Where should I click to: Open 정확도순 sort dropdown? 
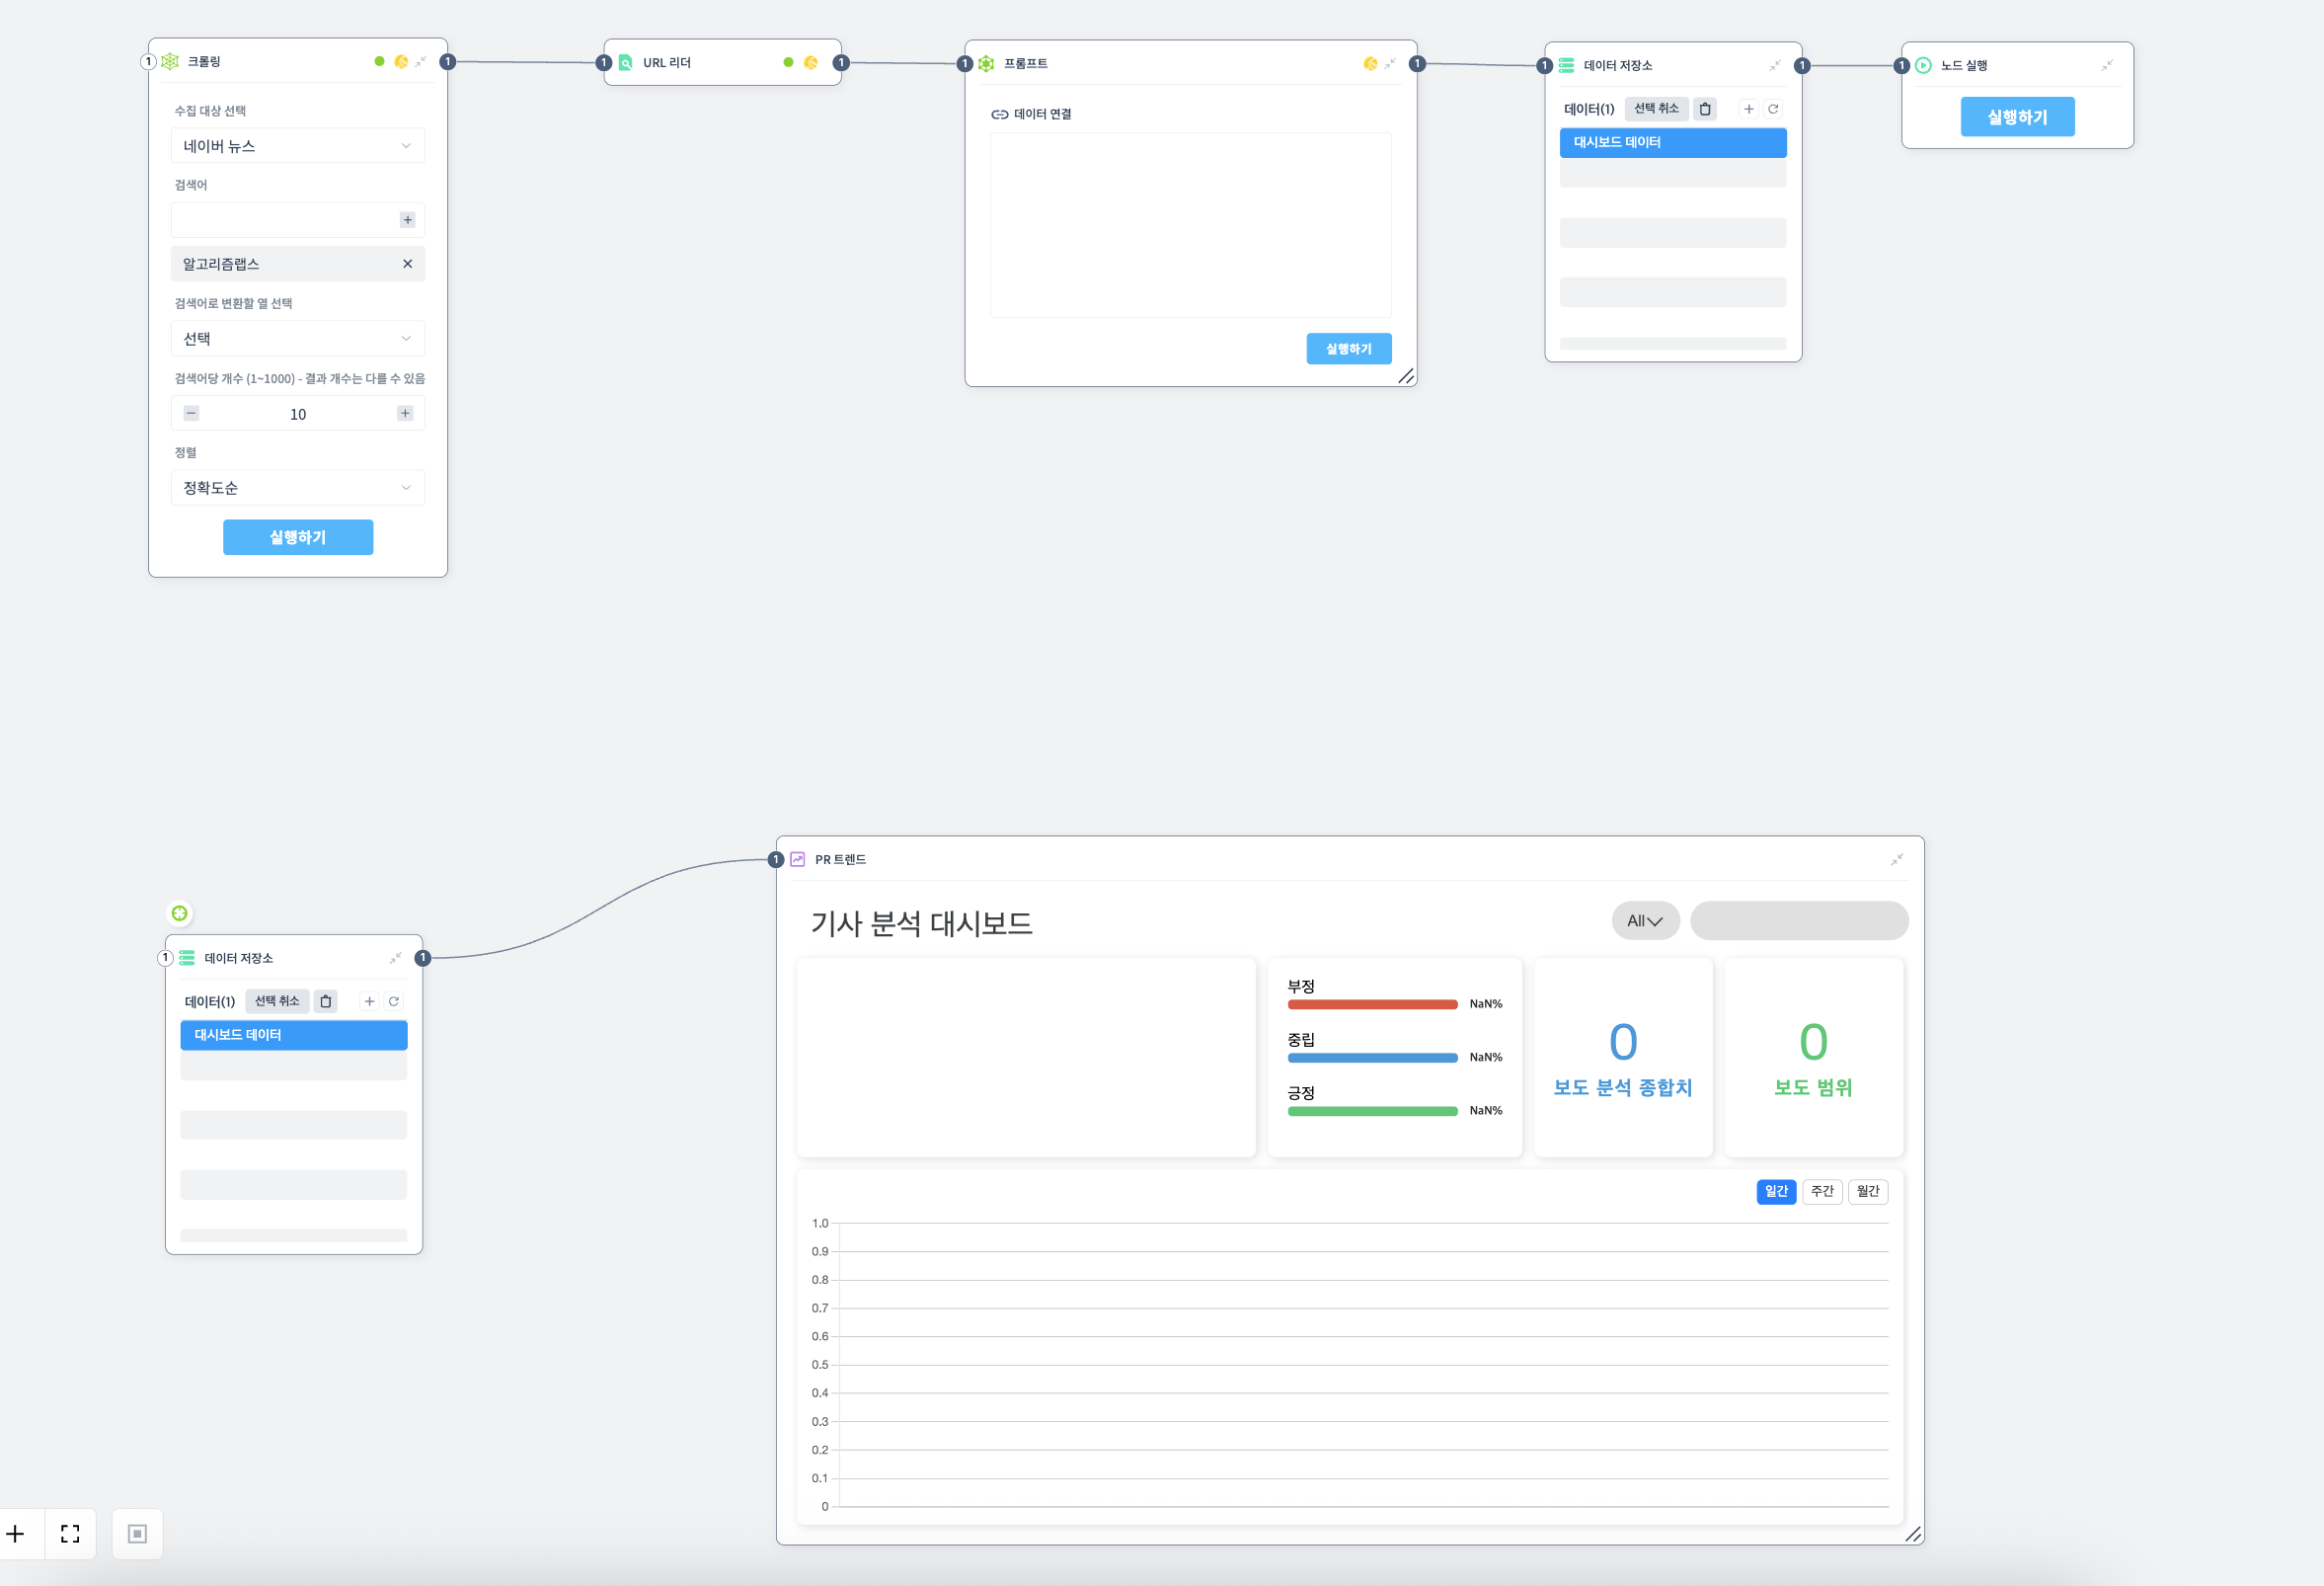pos(297,488)
